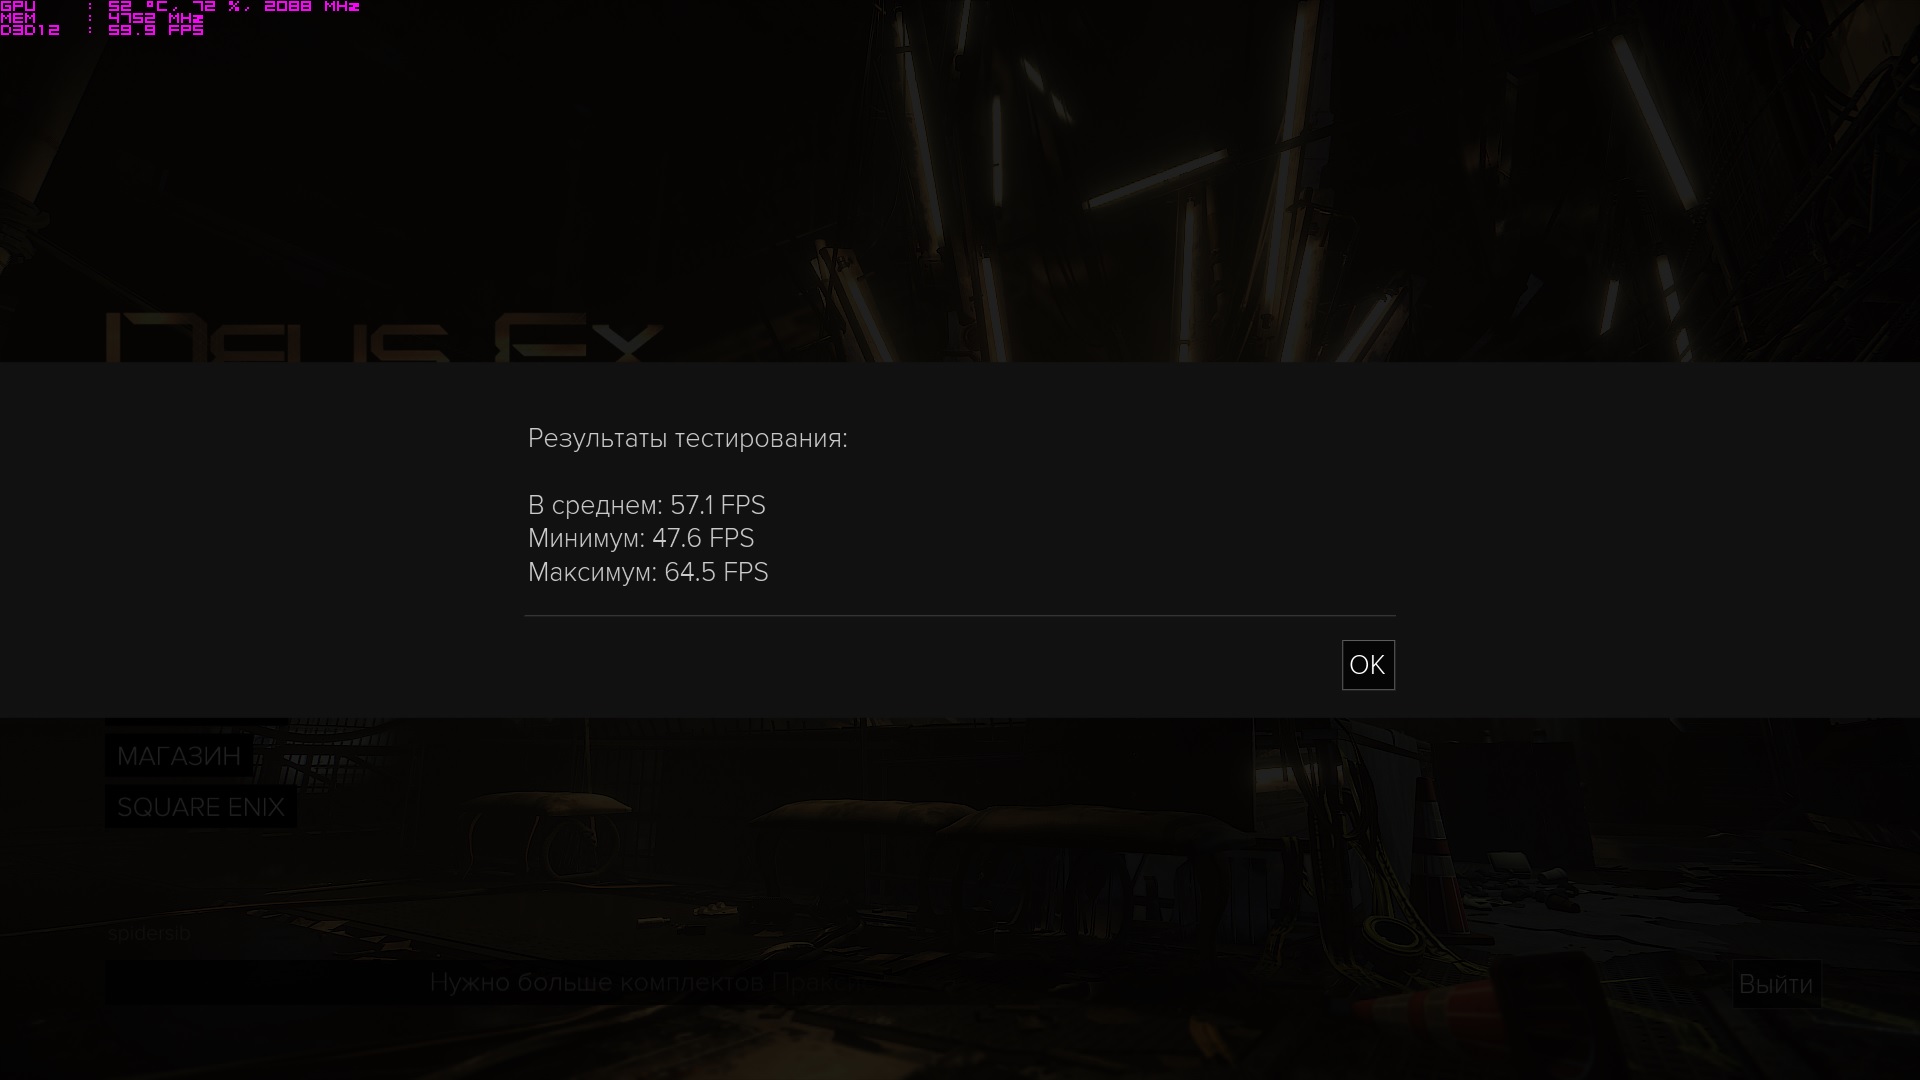
Task: Click the separator line above the OK button
Action: click(x=960, y=616)
